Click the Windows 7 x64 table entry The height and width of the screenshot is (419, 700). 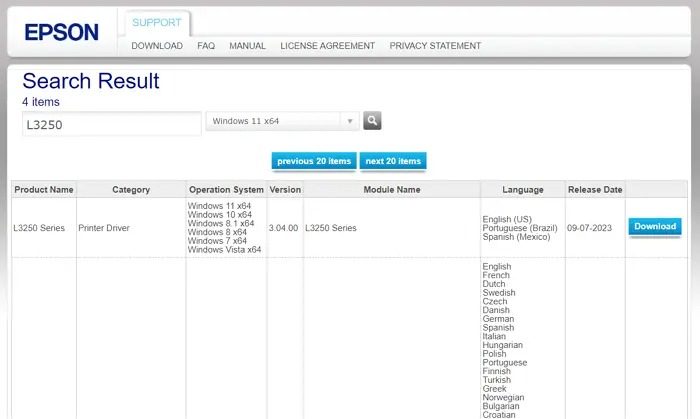point(217,241)
